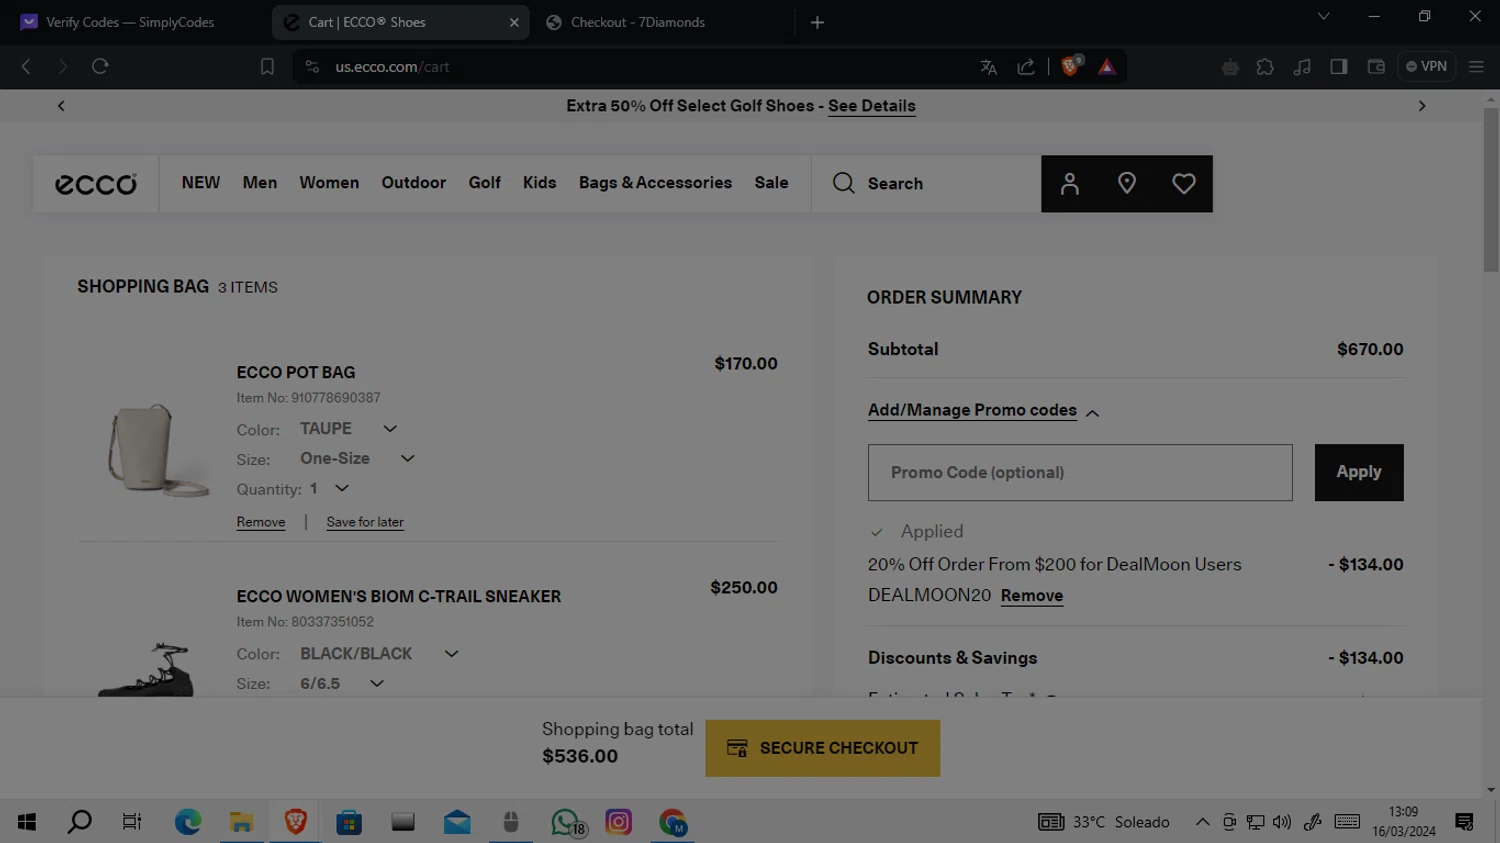Open the ECCO Pot Bag color dropdown

(x=349, y=429)
